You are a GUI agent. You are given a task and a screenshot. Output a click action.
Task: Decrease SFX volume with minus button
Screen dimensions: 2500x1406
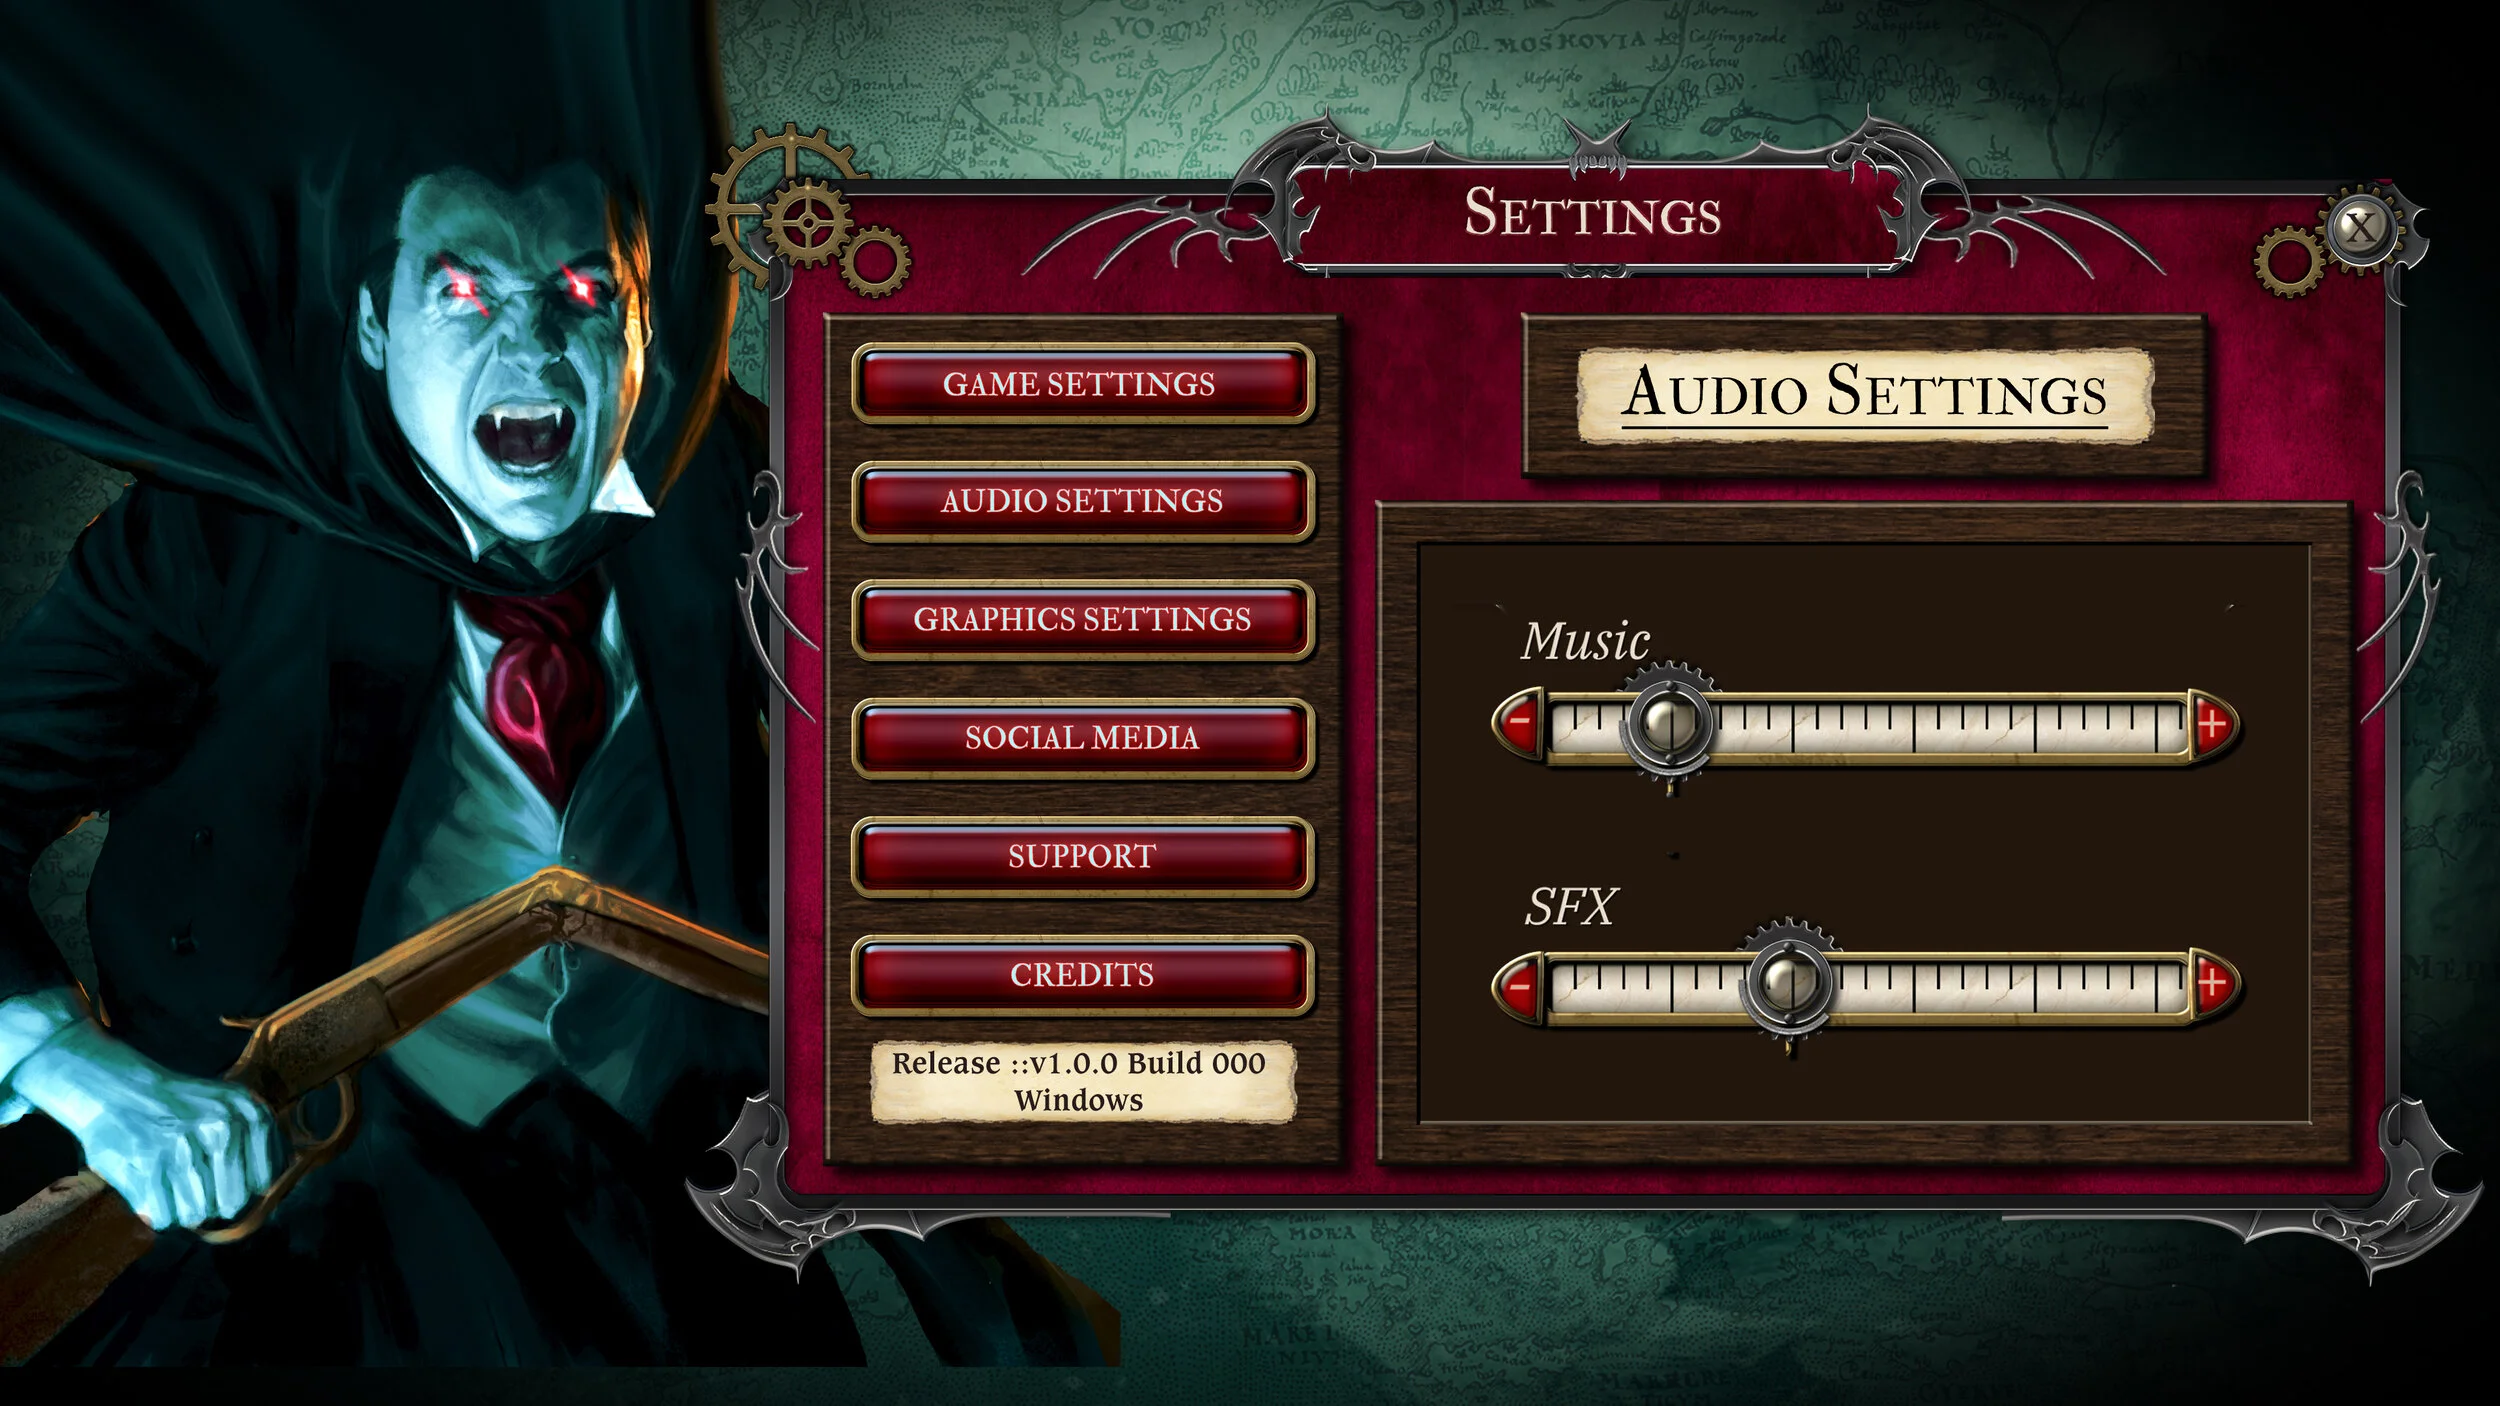click(x=1519, y=986)
